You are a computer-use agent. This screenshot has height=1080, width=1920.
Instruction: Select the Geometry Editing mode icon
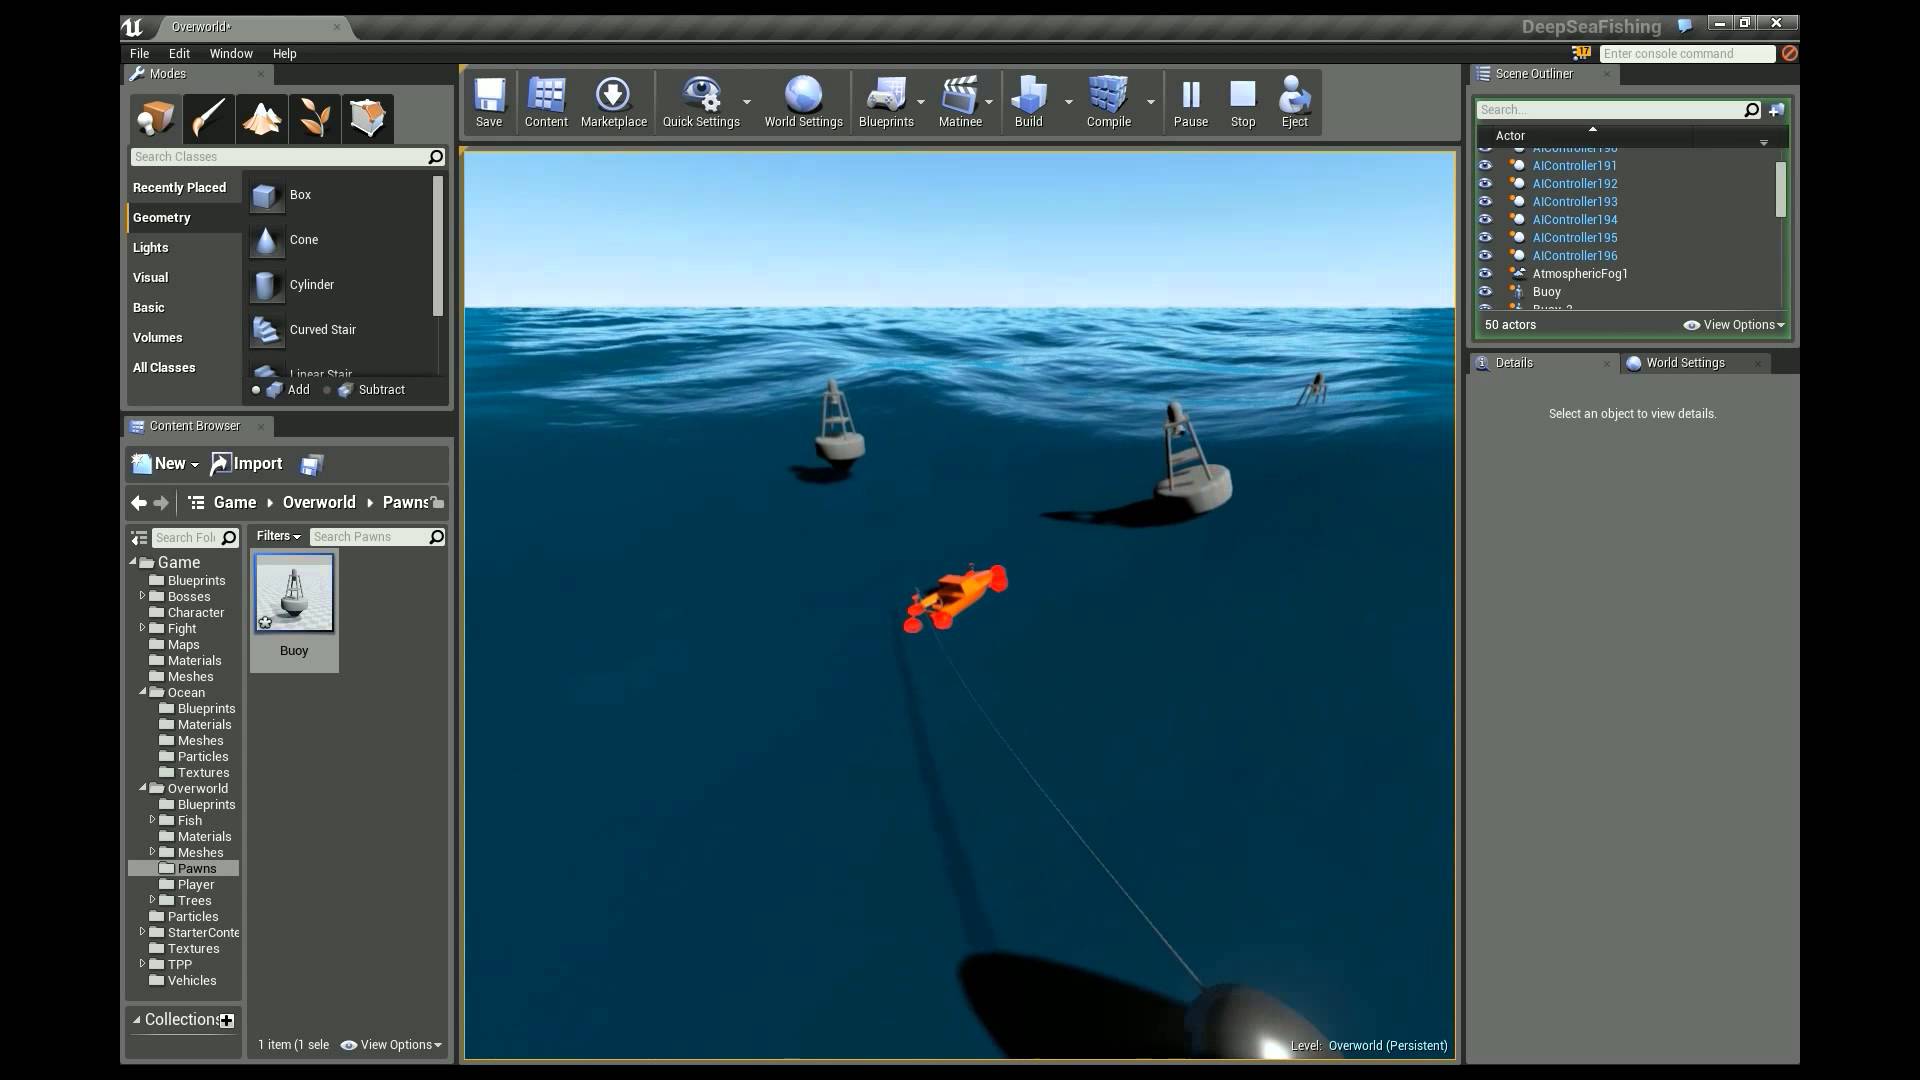tap(367, 118)
